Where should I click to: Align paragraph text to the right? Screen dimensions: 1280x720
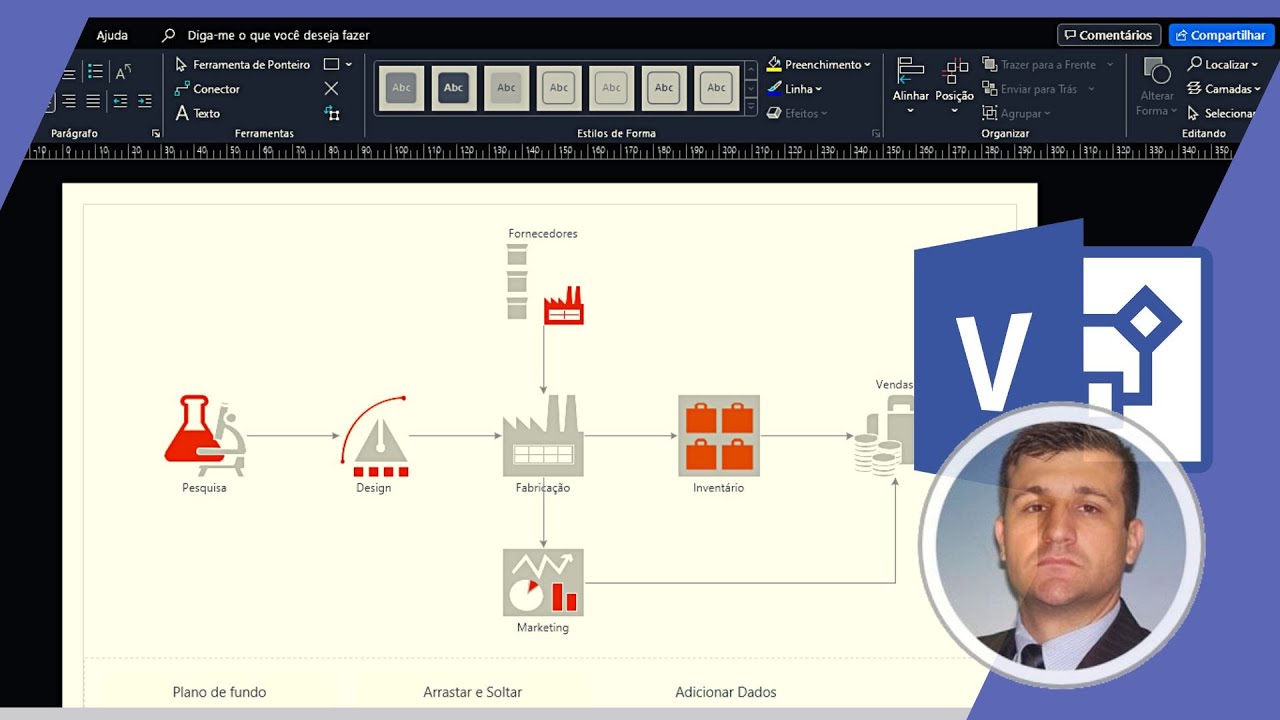(68, 101)
